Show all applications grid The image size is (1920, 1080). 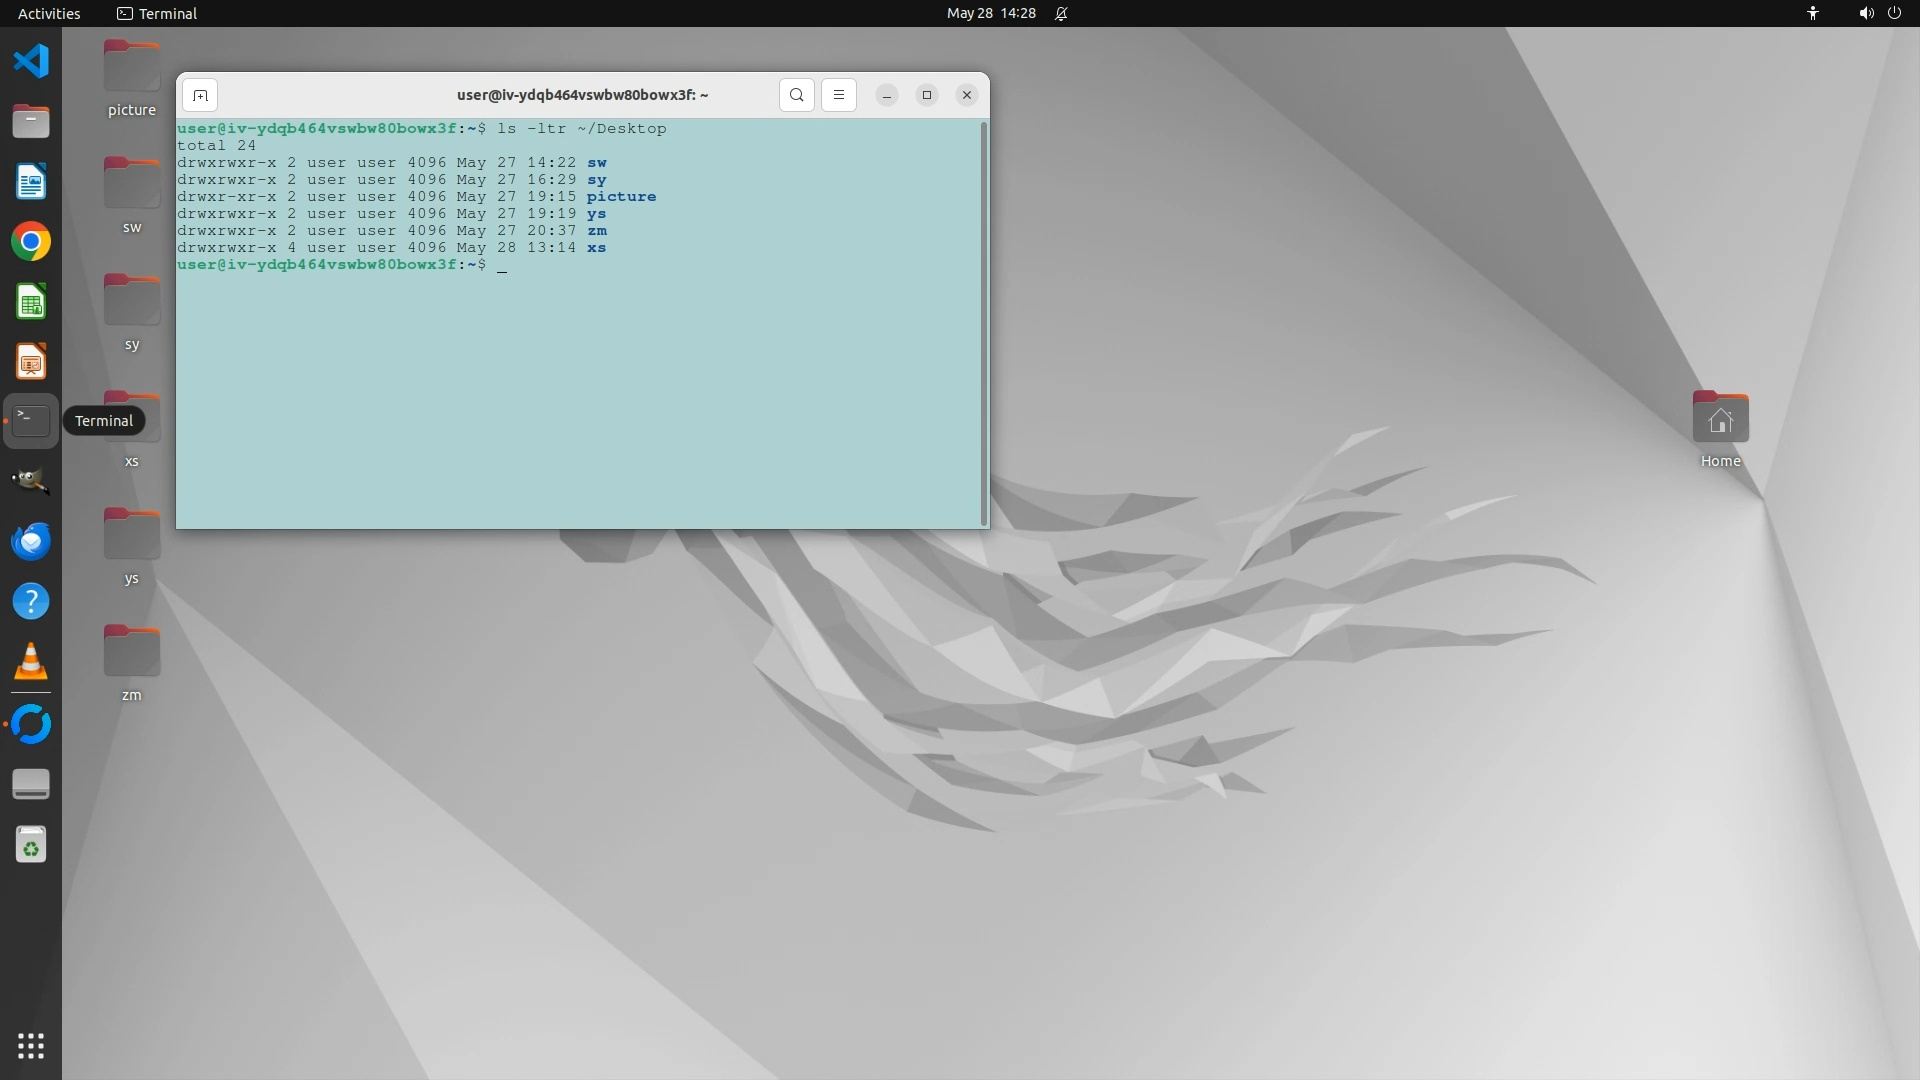(x=31, y=1046)
